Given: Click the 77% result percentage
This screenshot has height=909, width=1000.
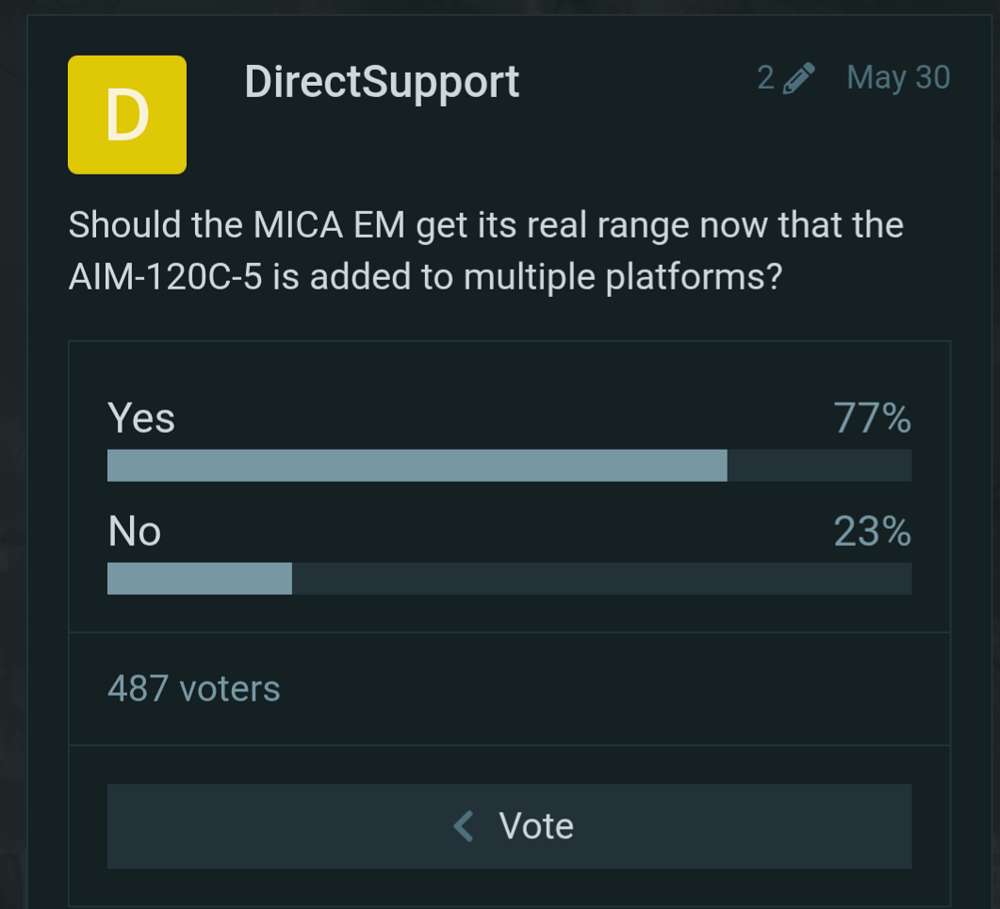Looking at the screenshot, I should [872, 418].
